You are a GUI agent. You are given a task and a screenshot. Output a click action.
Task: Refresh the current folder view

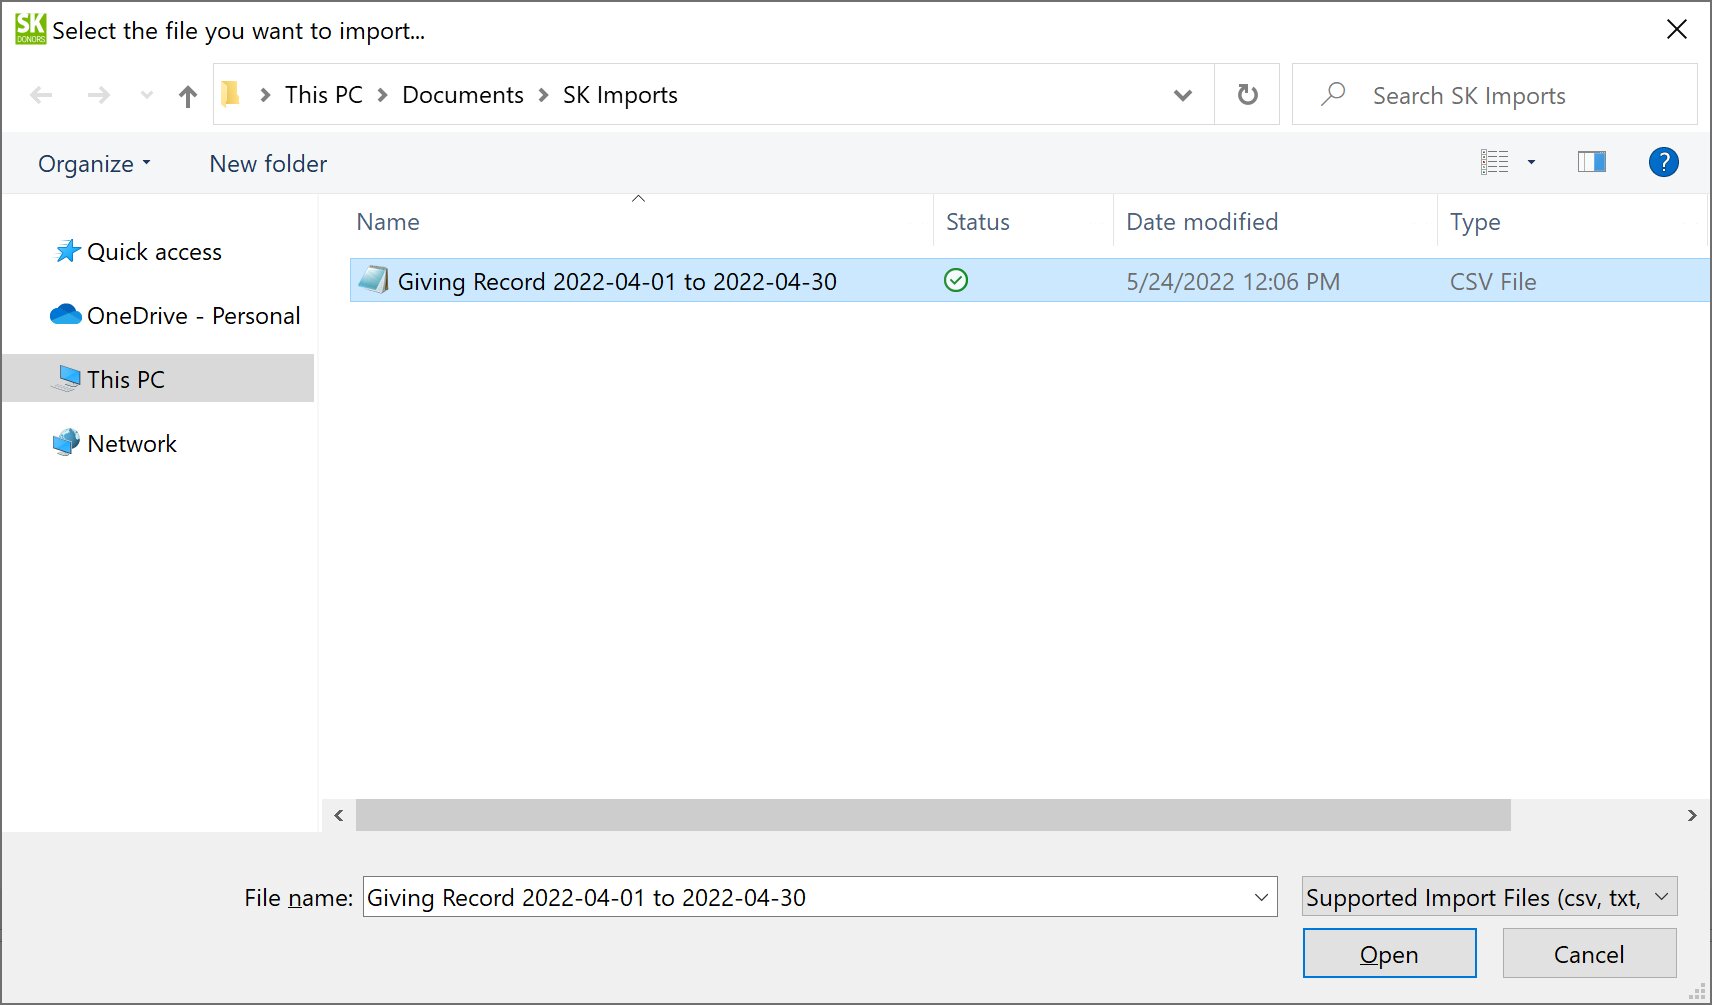(x=1246, y=94)
